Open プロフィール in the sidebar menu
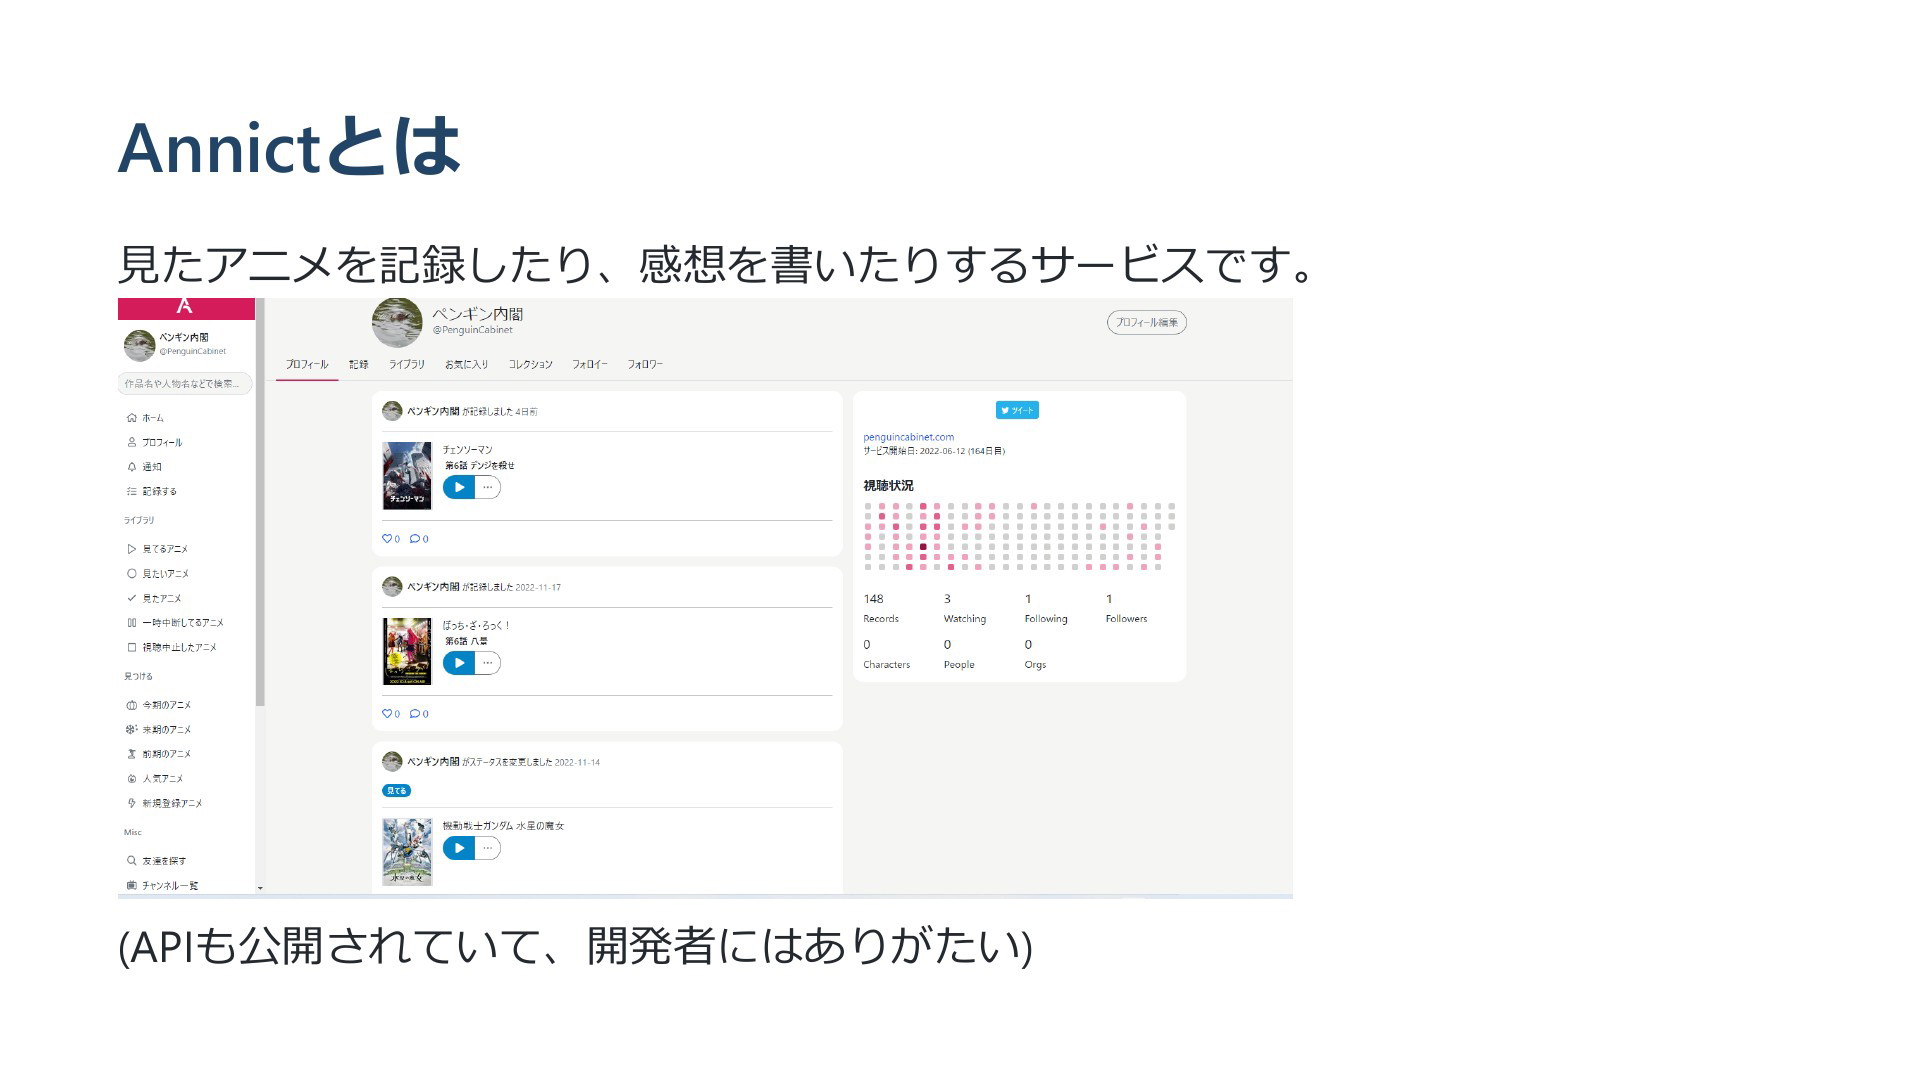1920x1080 pixels. [154, 442]
